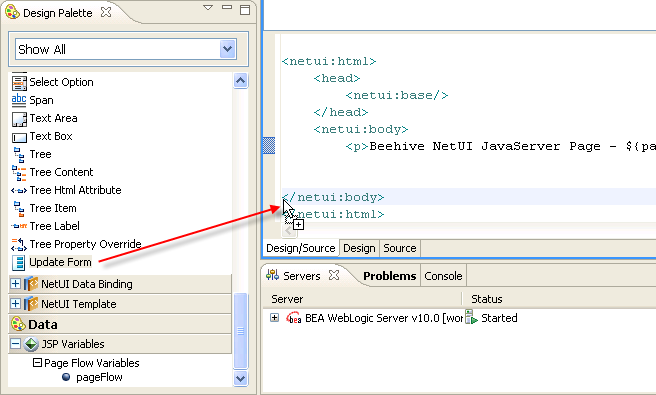Viewport: 656px width, 395px height.
Task: Open the Console tab
Action: tap(443, 276)
